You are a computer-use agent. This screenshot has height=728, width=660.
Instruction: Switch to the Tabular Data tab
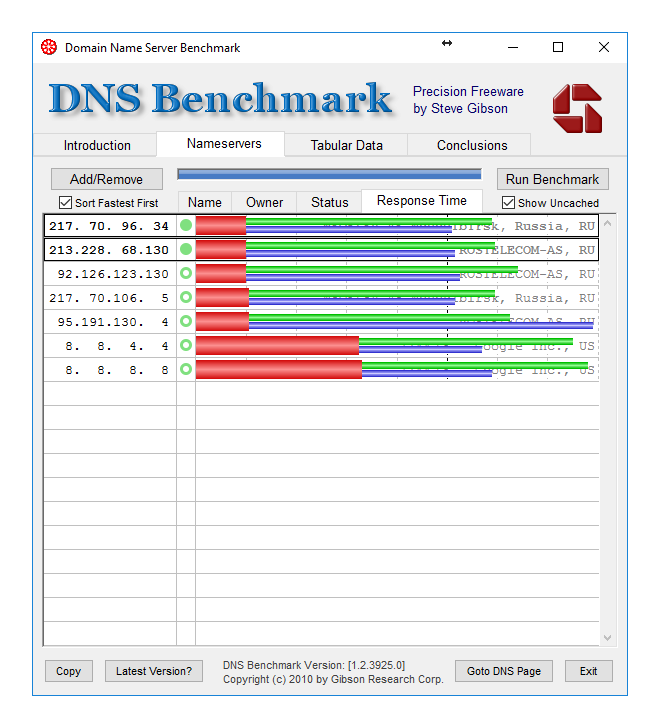[x=346, y=145]
